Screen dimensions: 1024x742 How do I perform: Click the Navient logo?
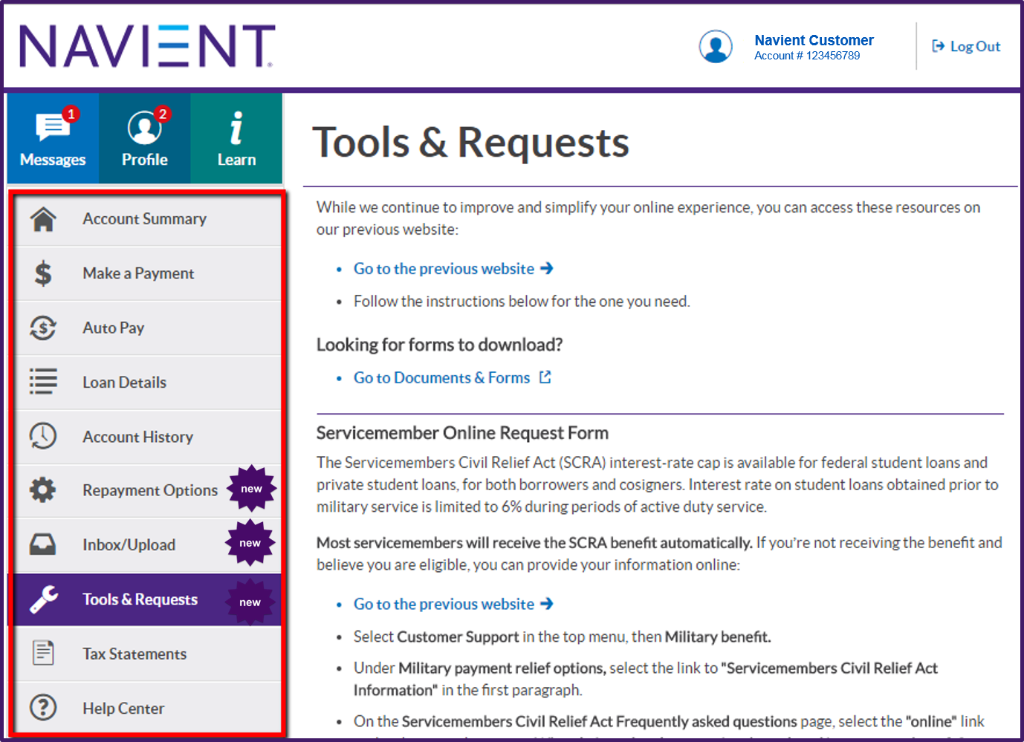pos(147,46)
